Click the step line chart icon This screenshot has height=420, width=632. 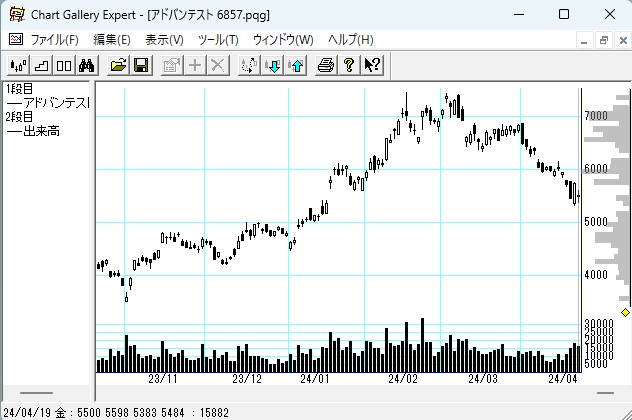click(41, 65)
